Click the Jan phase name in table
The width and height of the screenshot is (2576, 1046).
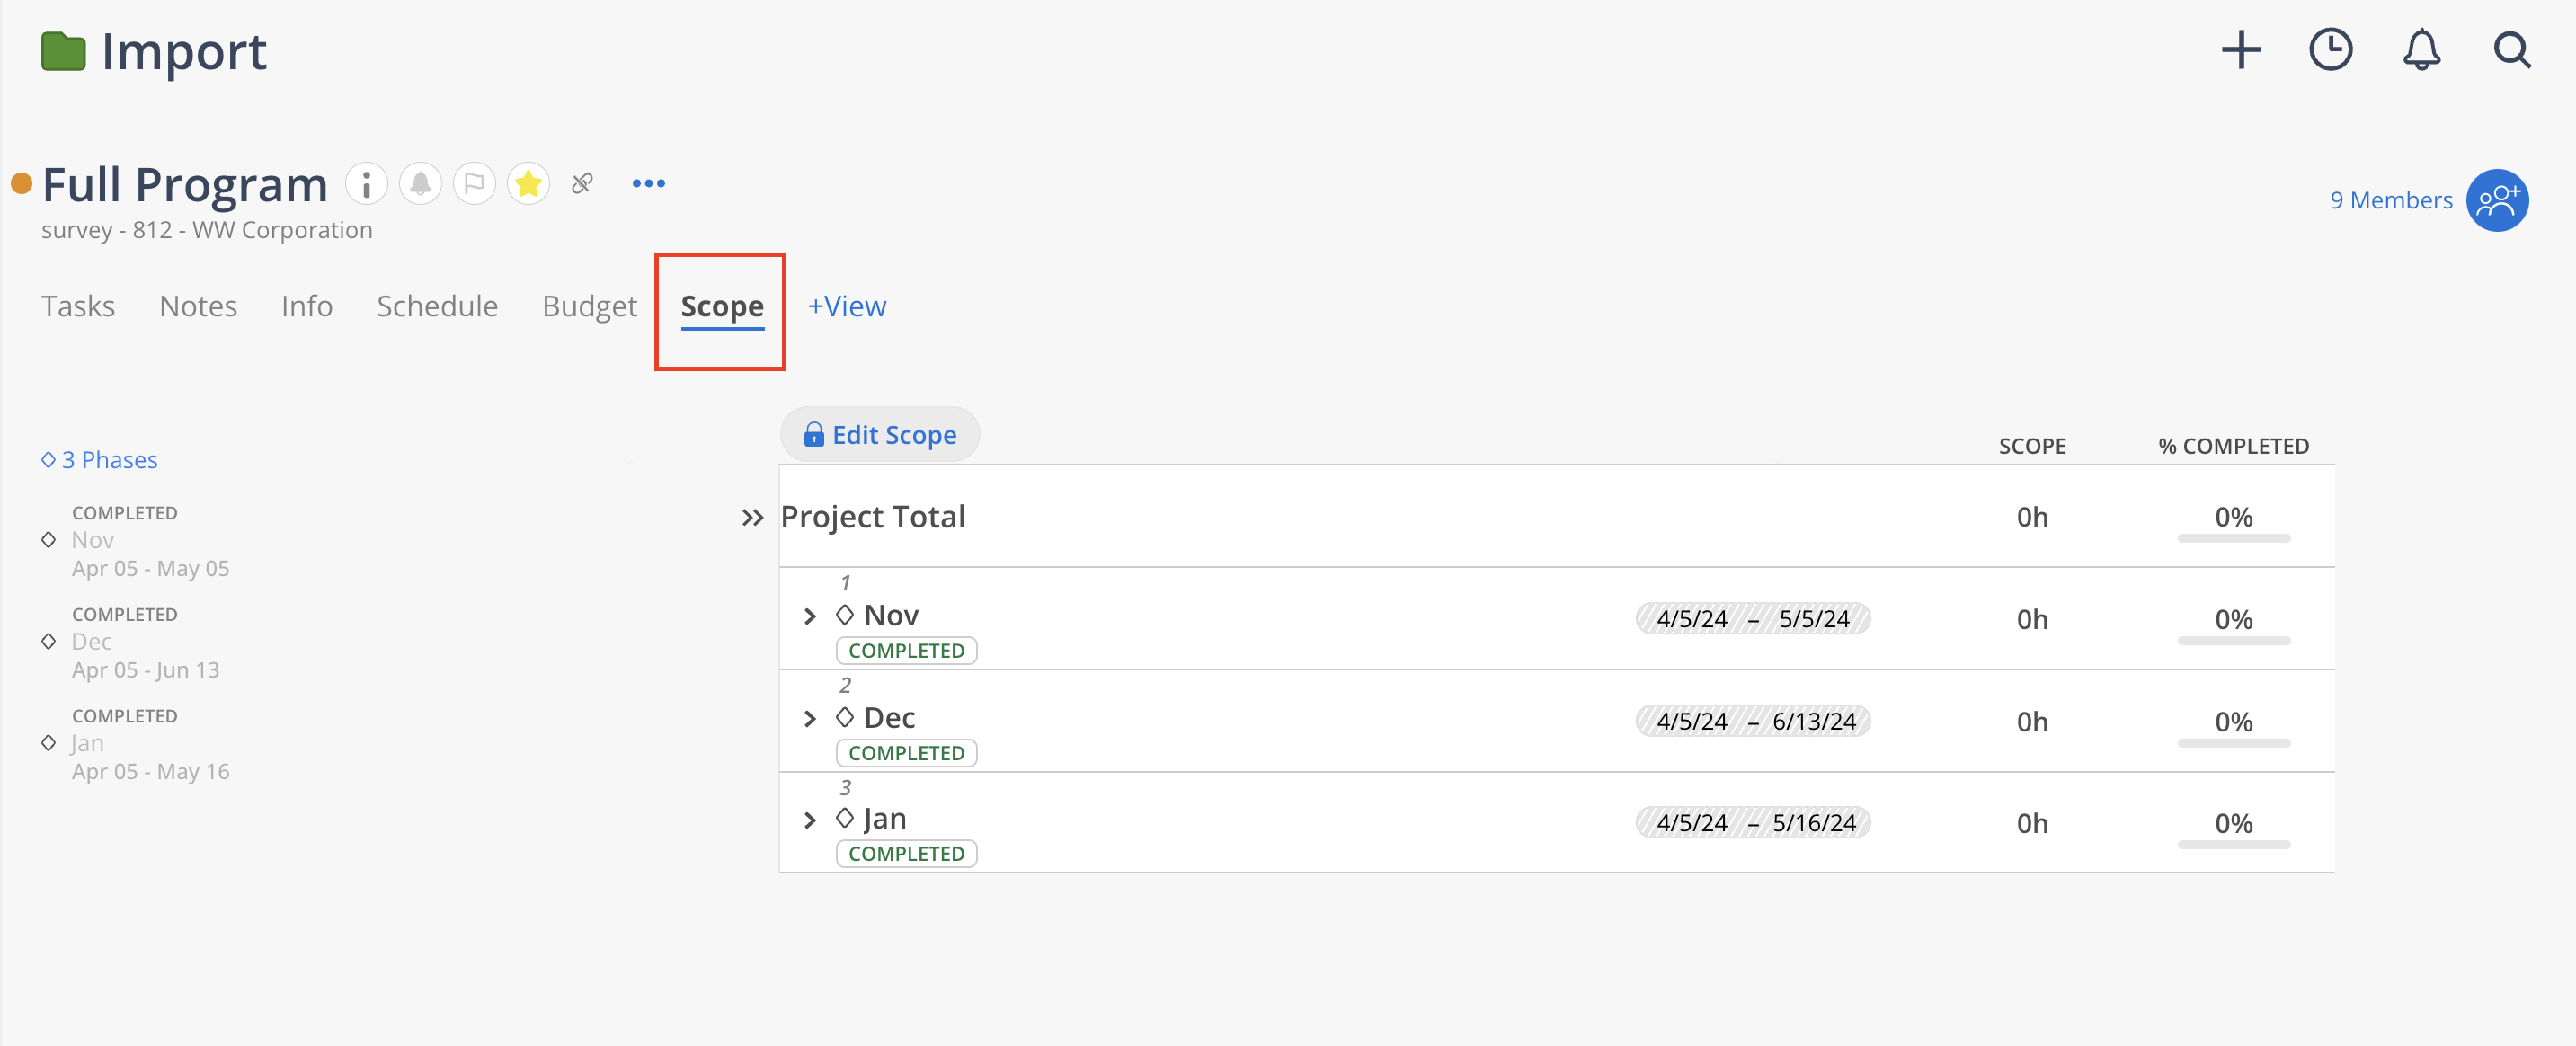point(885,819)
